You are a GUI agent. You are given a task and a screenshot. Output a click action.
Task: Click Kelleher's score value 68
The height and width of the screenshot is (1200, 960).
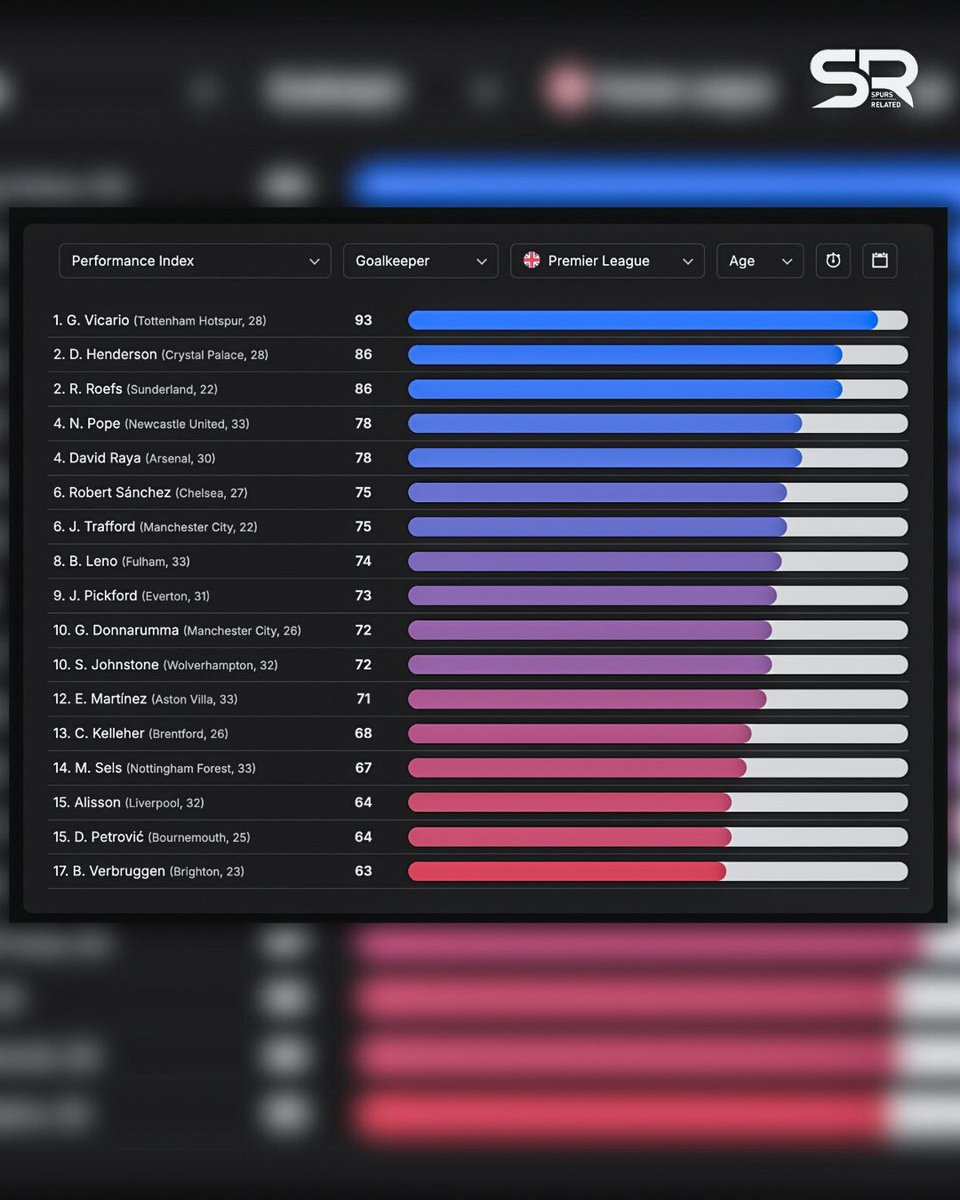point(363,733)
